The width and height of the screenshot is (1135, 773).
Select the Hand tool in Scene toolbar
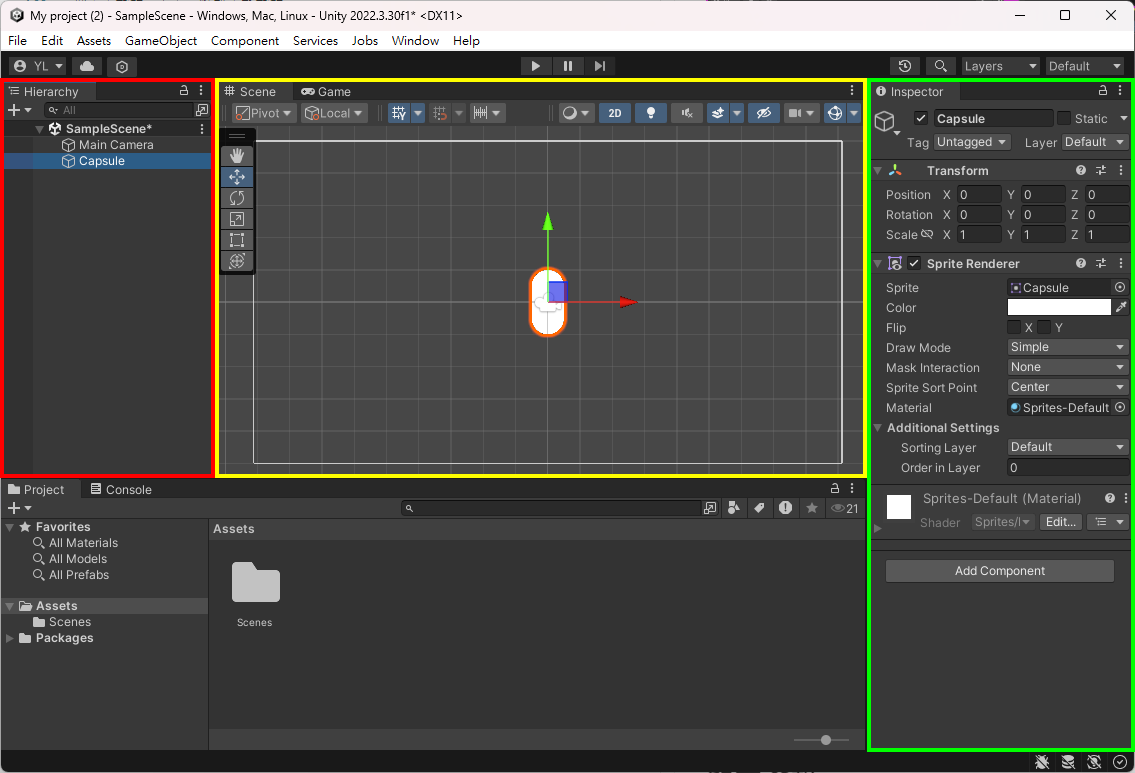tap(237, 156)
